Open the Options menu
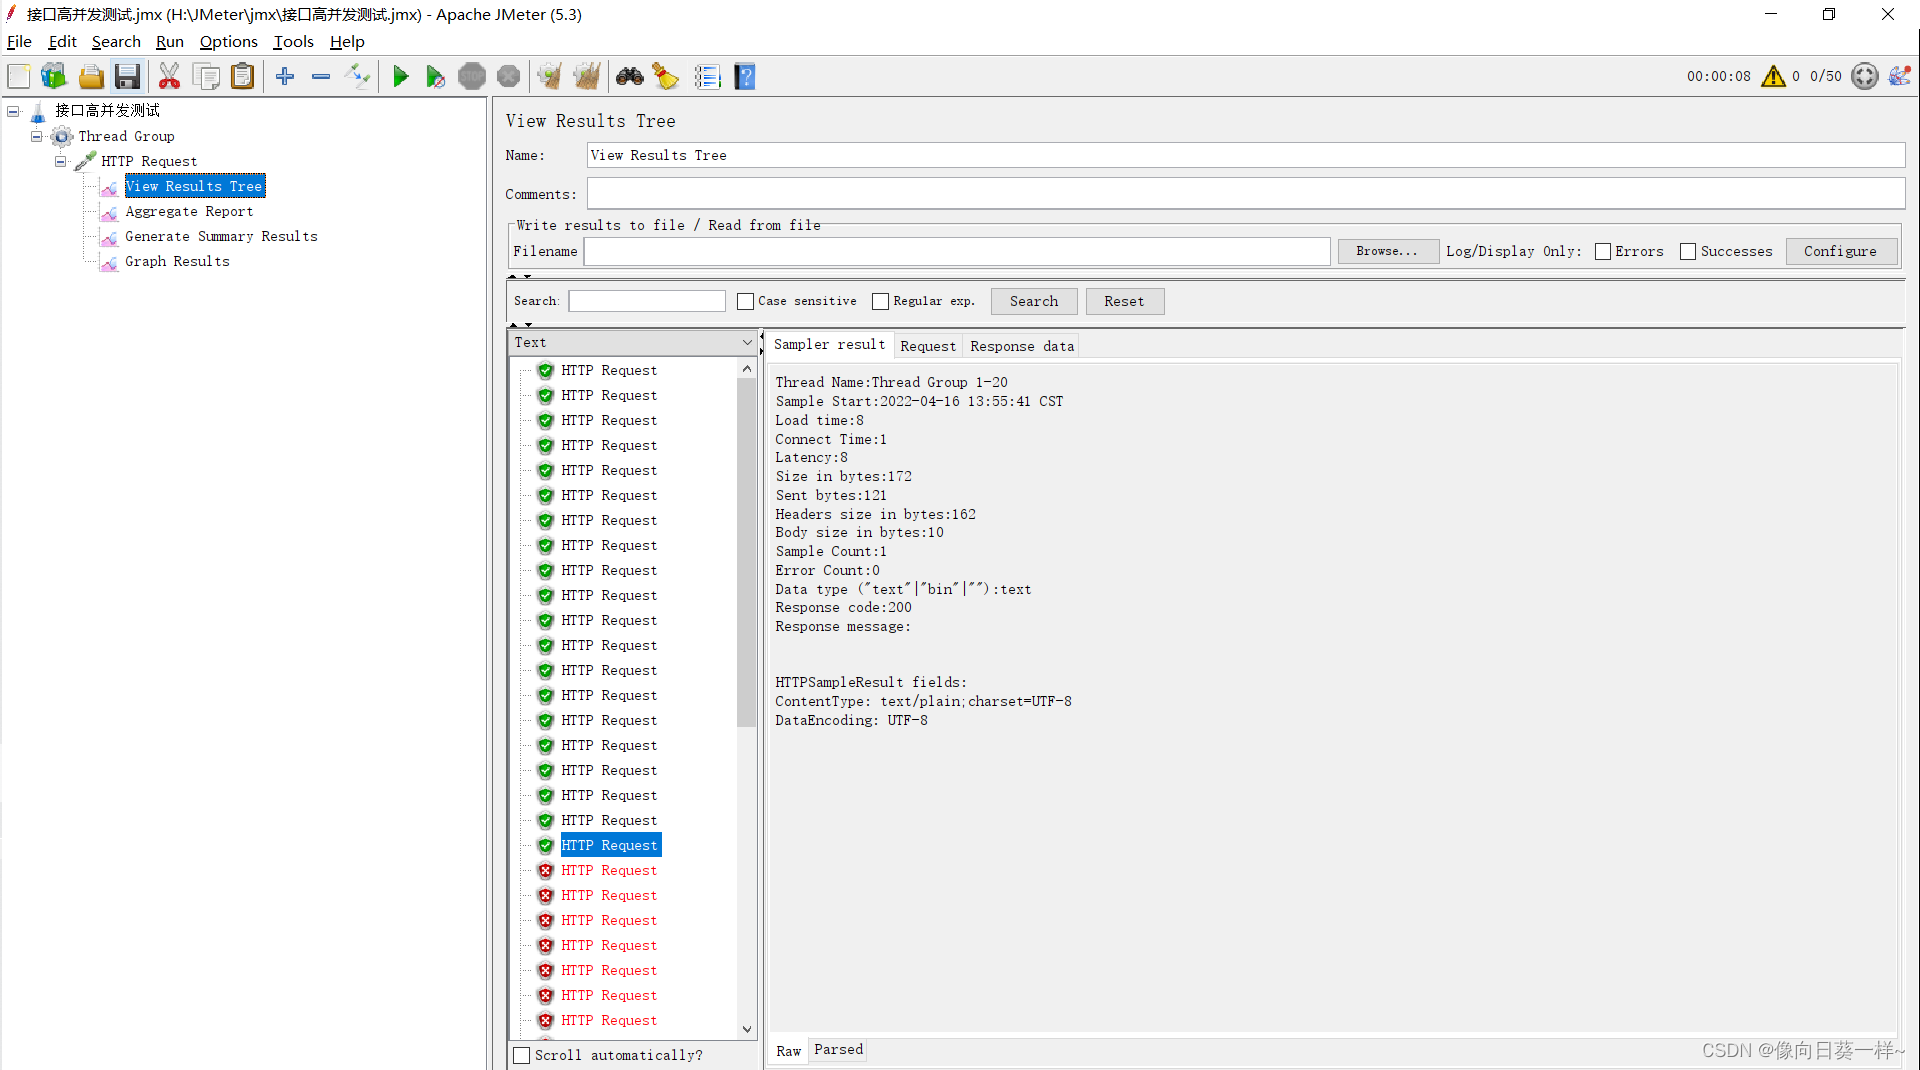 click(x=228, y=42)
